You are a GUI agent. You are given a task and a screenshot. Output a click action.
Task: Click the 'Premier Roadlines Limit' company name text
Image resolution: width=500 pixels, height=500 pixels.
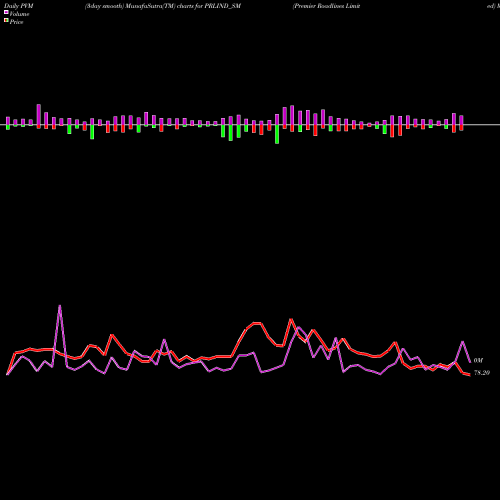(326, 6)
